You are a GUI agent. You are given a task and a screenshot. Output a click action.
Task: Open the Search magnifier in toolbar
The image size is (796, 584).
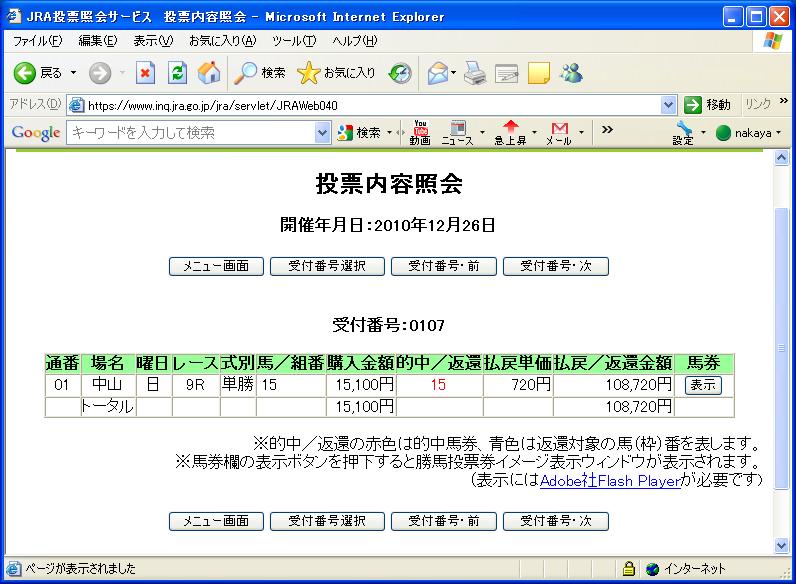pos(245,73)
